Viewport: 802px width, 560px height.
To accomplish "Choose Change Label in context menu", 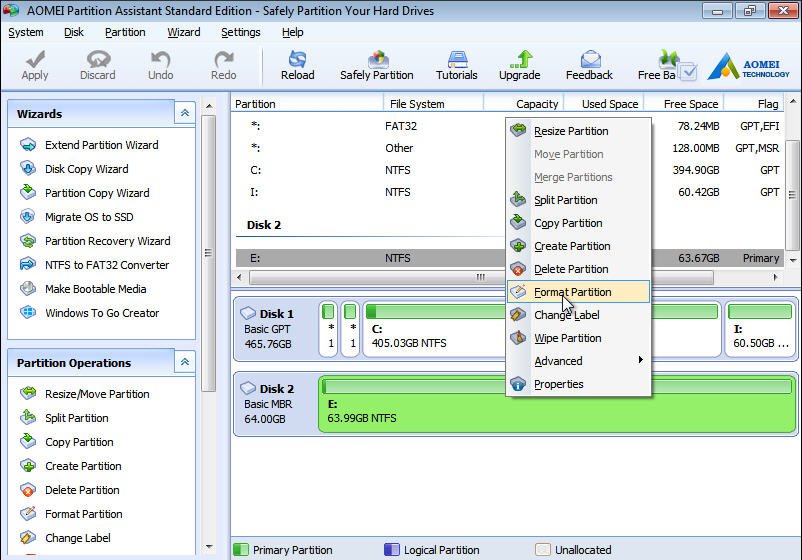I will click(x=578, y=315).
